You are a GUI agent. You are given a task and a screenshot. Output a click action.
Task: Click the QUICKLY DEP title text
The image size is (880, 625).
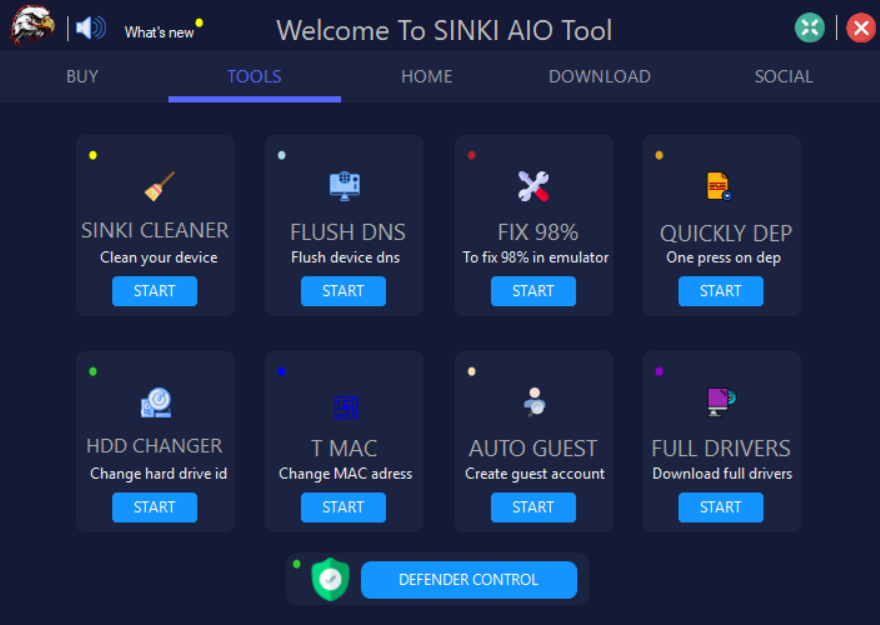pos(726,233)
